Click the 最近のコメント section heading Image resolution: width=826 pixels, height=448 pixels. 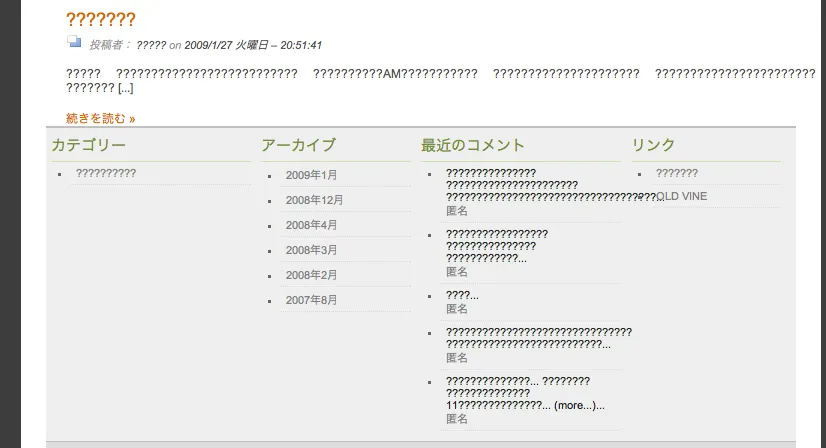[473, 145]
